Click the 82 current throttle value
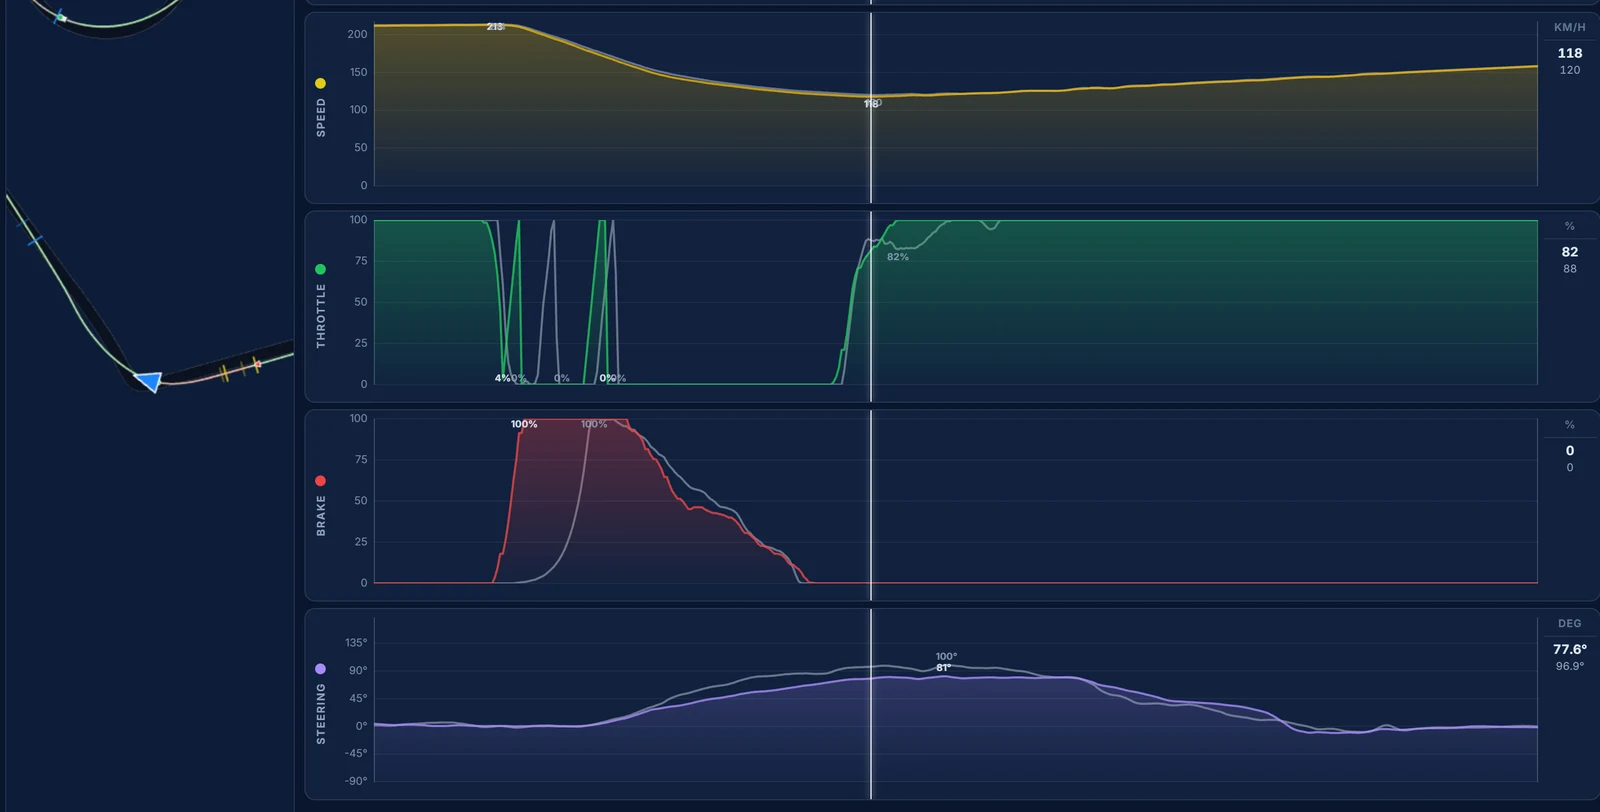This screenshot has height=812, width=1600. (1569, 252)
